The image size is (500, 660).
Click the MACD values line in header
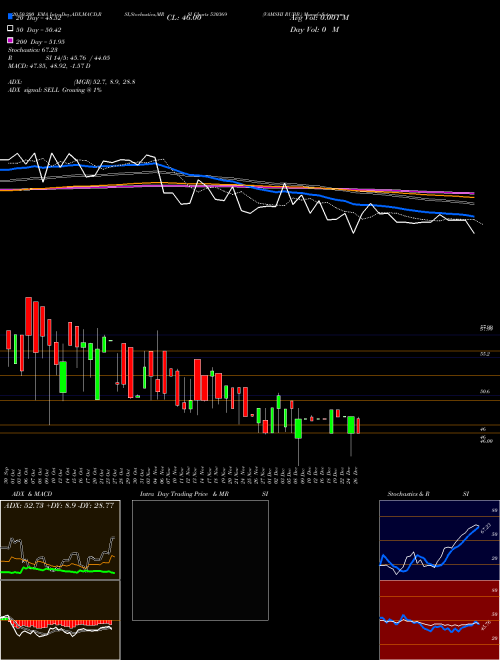(x=49, y=66)
